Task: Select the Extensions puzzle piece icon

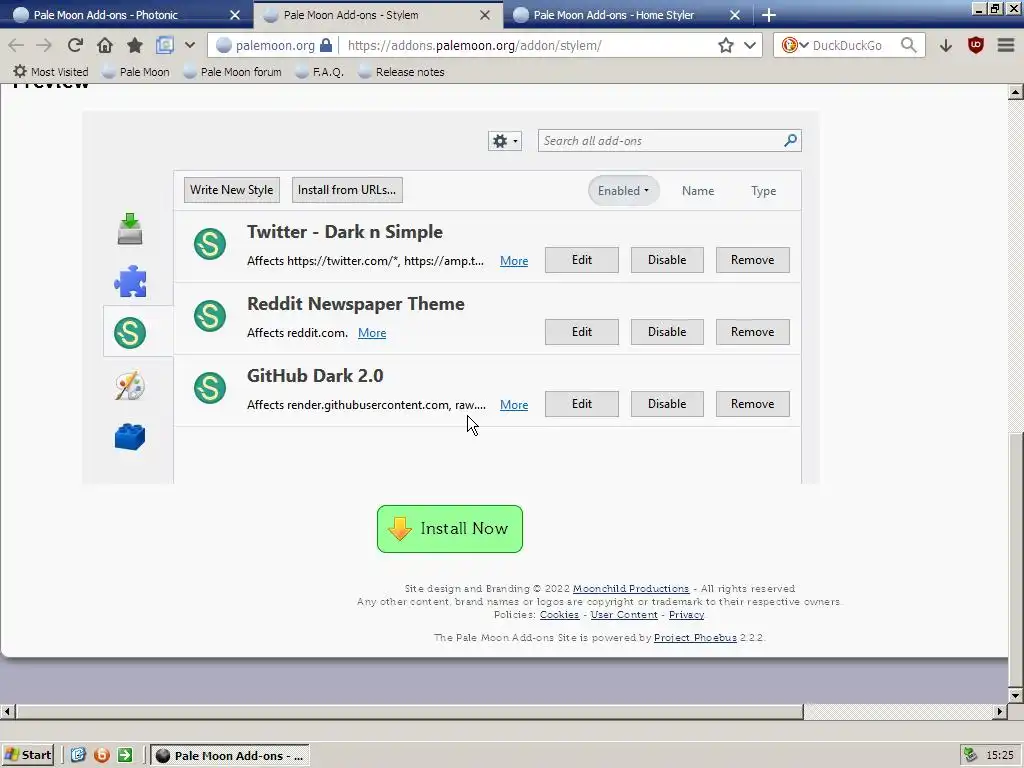Action: [130, 281]
